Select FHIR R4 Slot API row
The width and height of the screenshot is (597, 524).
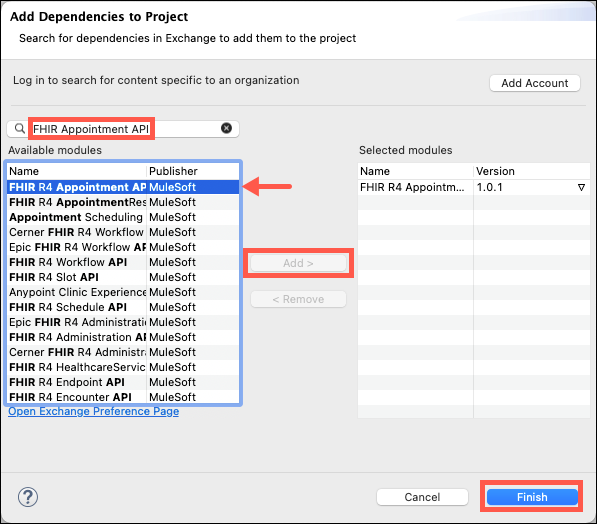click(123, 277)
